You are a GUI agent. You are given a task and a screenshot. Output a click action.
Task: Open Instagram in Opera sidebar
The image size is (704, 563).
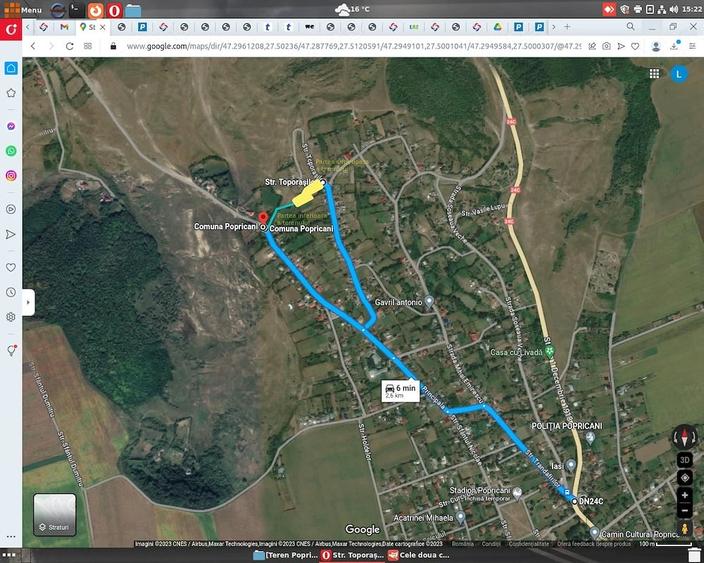(11, 176)
